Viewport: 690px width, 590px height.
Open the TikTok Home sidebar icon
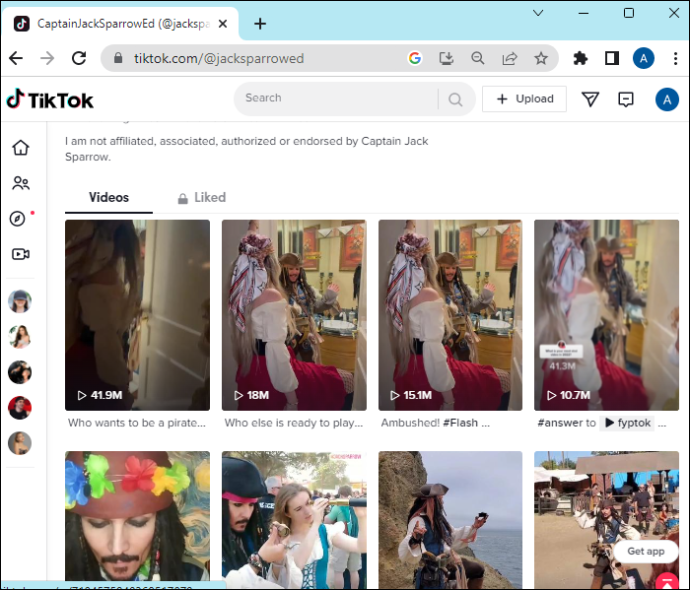pos(20,148)
